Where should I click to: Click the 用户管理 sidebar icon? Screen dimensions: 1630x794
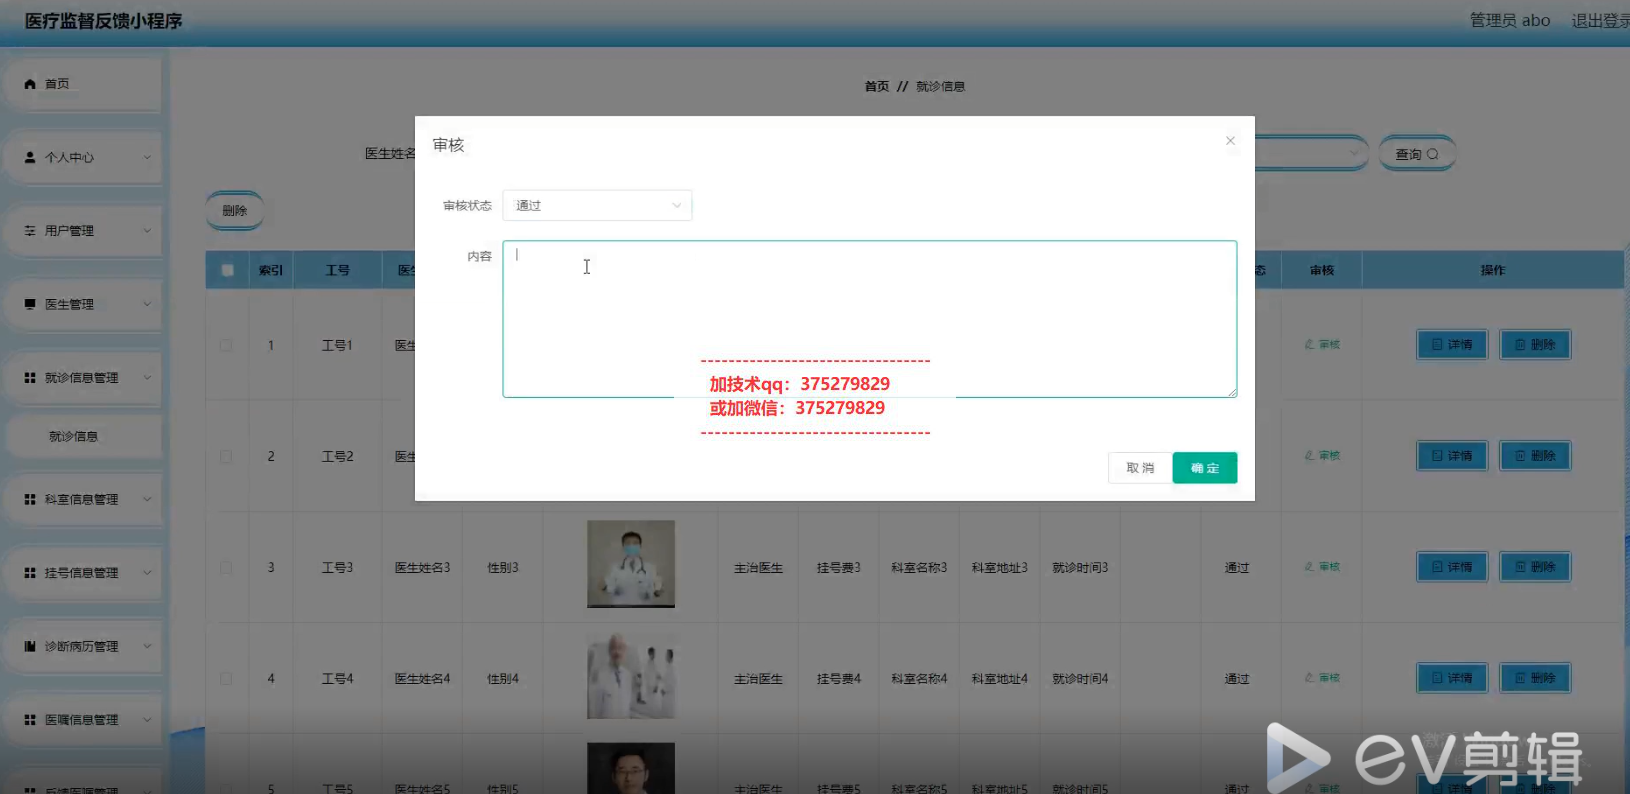(30, 231)
